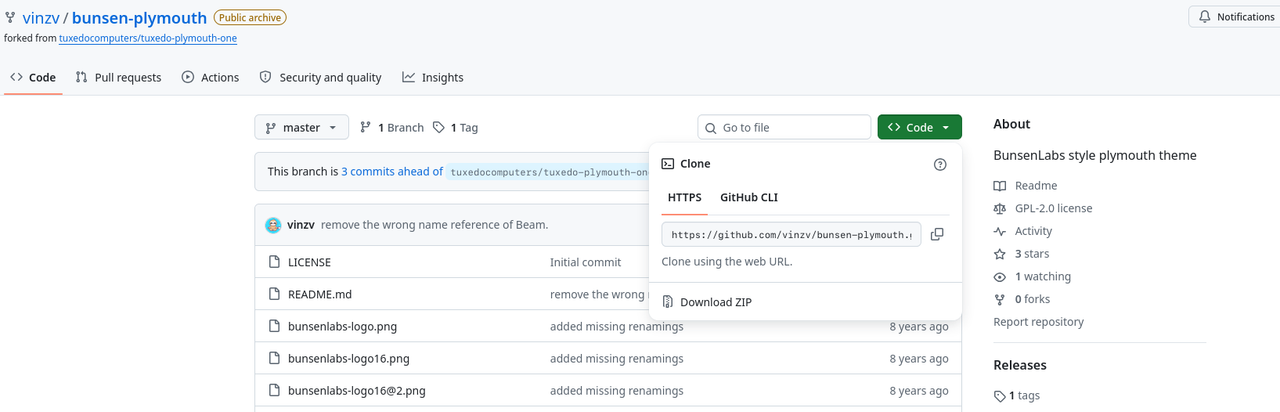Click the file icon beside bunsenlabs-logo16@2.png
Viewport: 1280px width, 412px height.
click(x=275, y=390)
